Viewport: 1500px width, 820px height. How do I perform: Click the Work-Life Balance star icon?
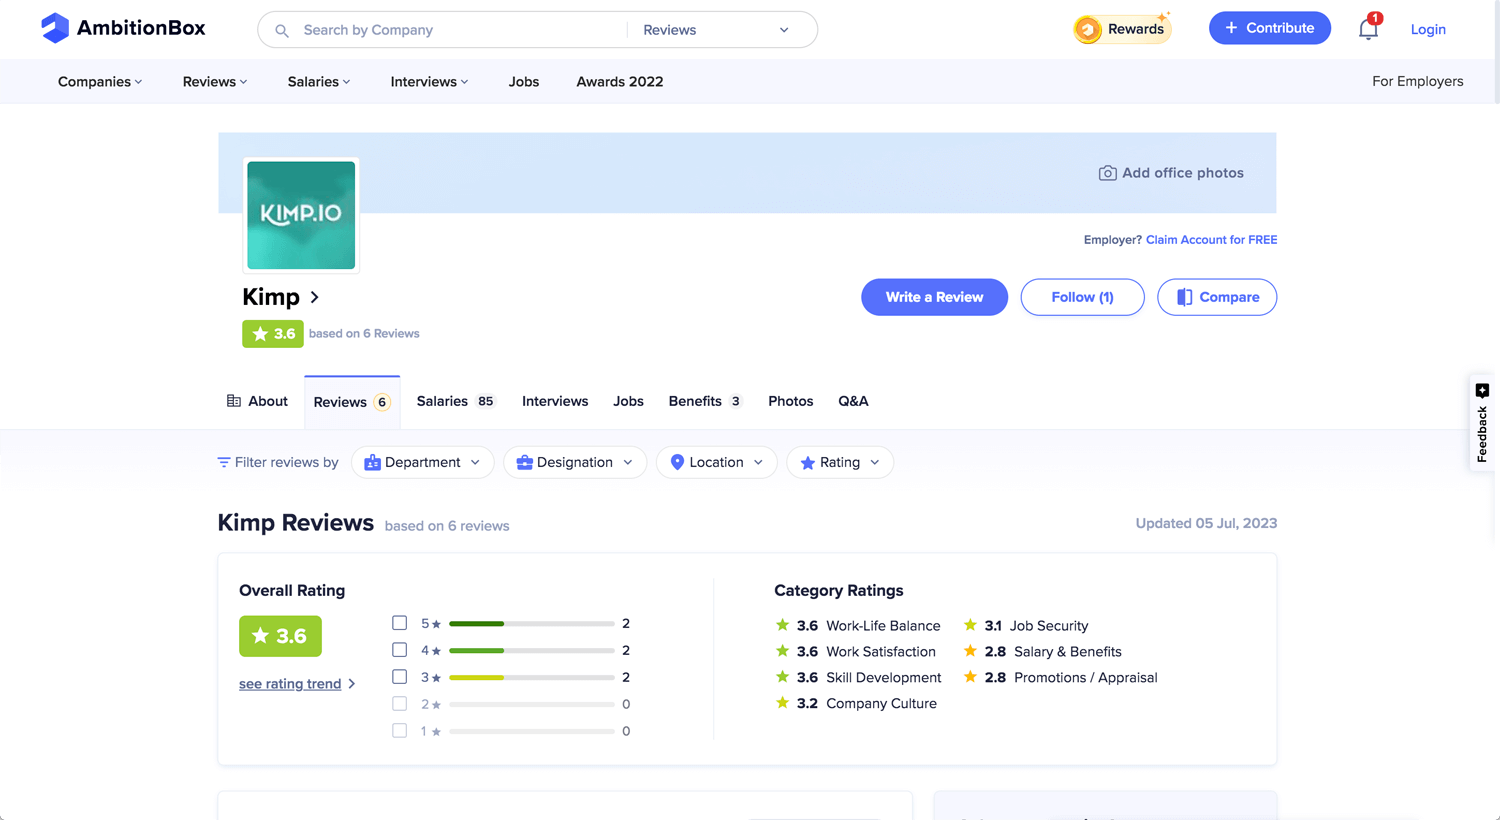pyautogui.click(x=782, y=625)
